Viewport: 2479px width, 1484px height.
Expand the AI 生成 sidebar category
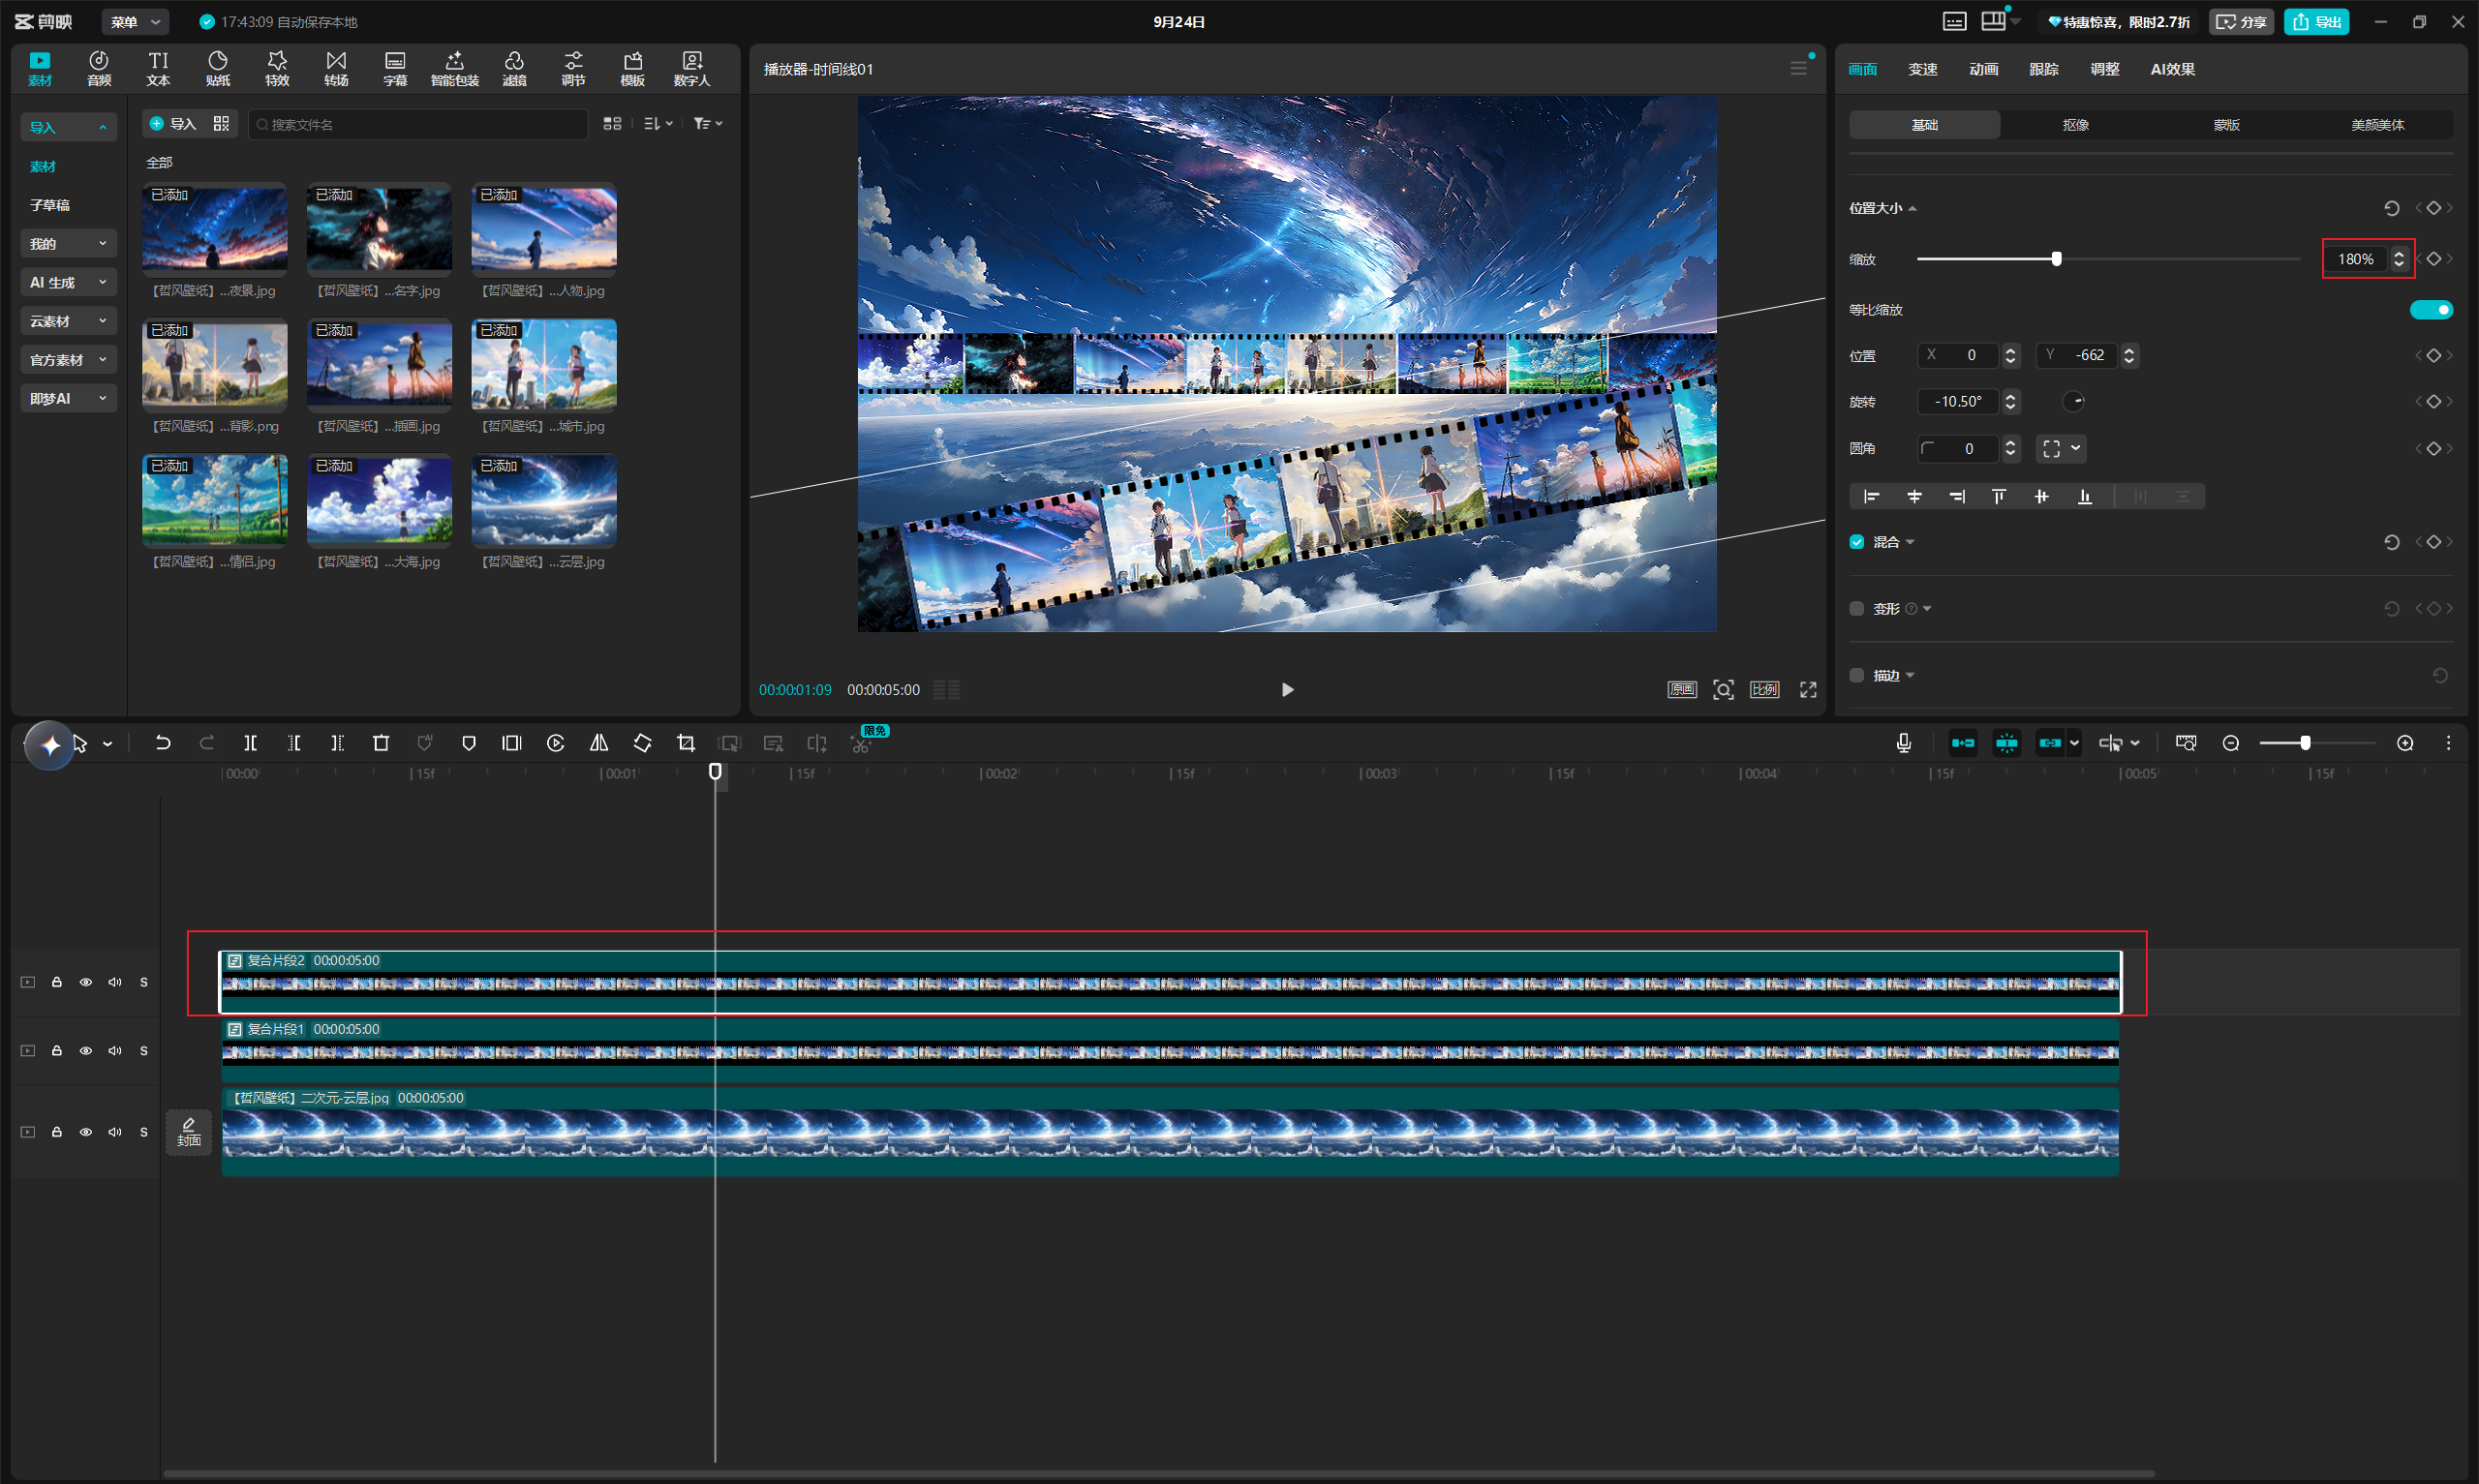[68, 283]
